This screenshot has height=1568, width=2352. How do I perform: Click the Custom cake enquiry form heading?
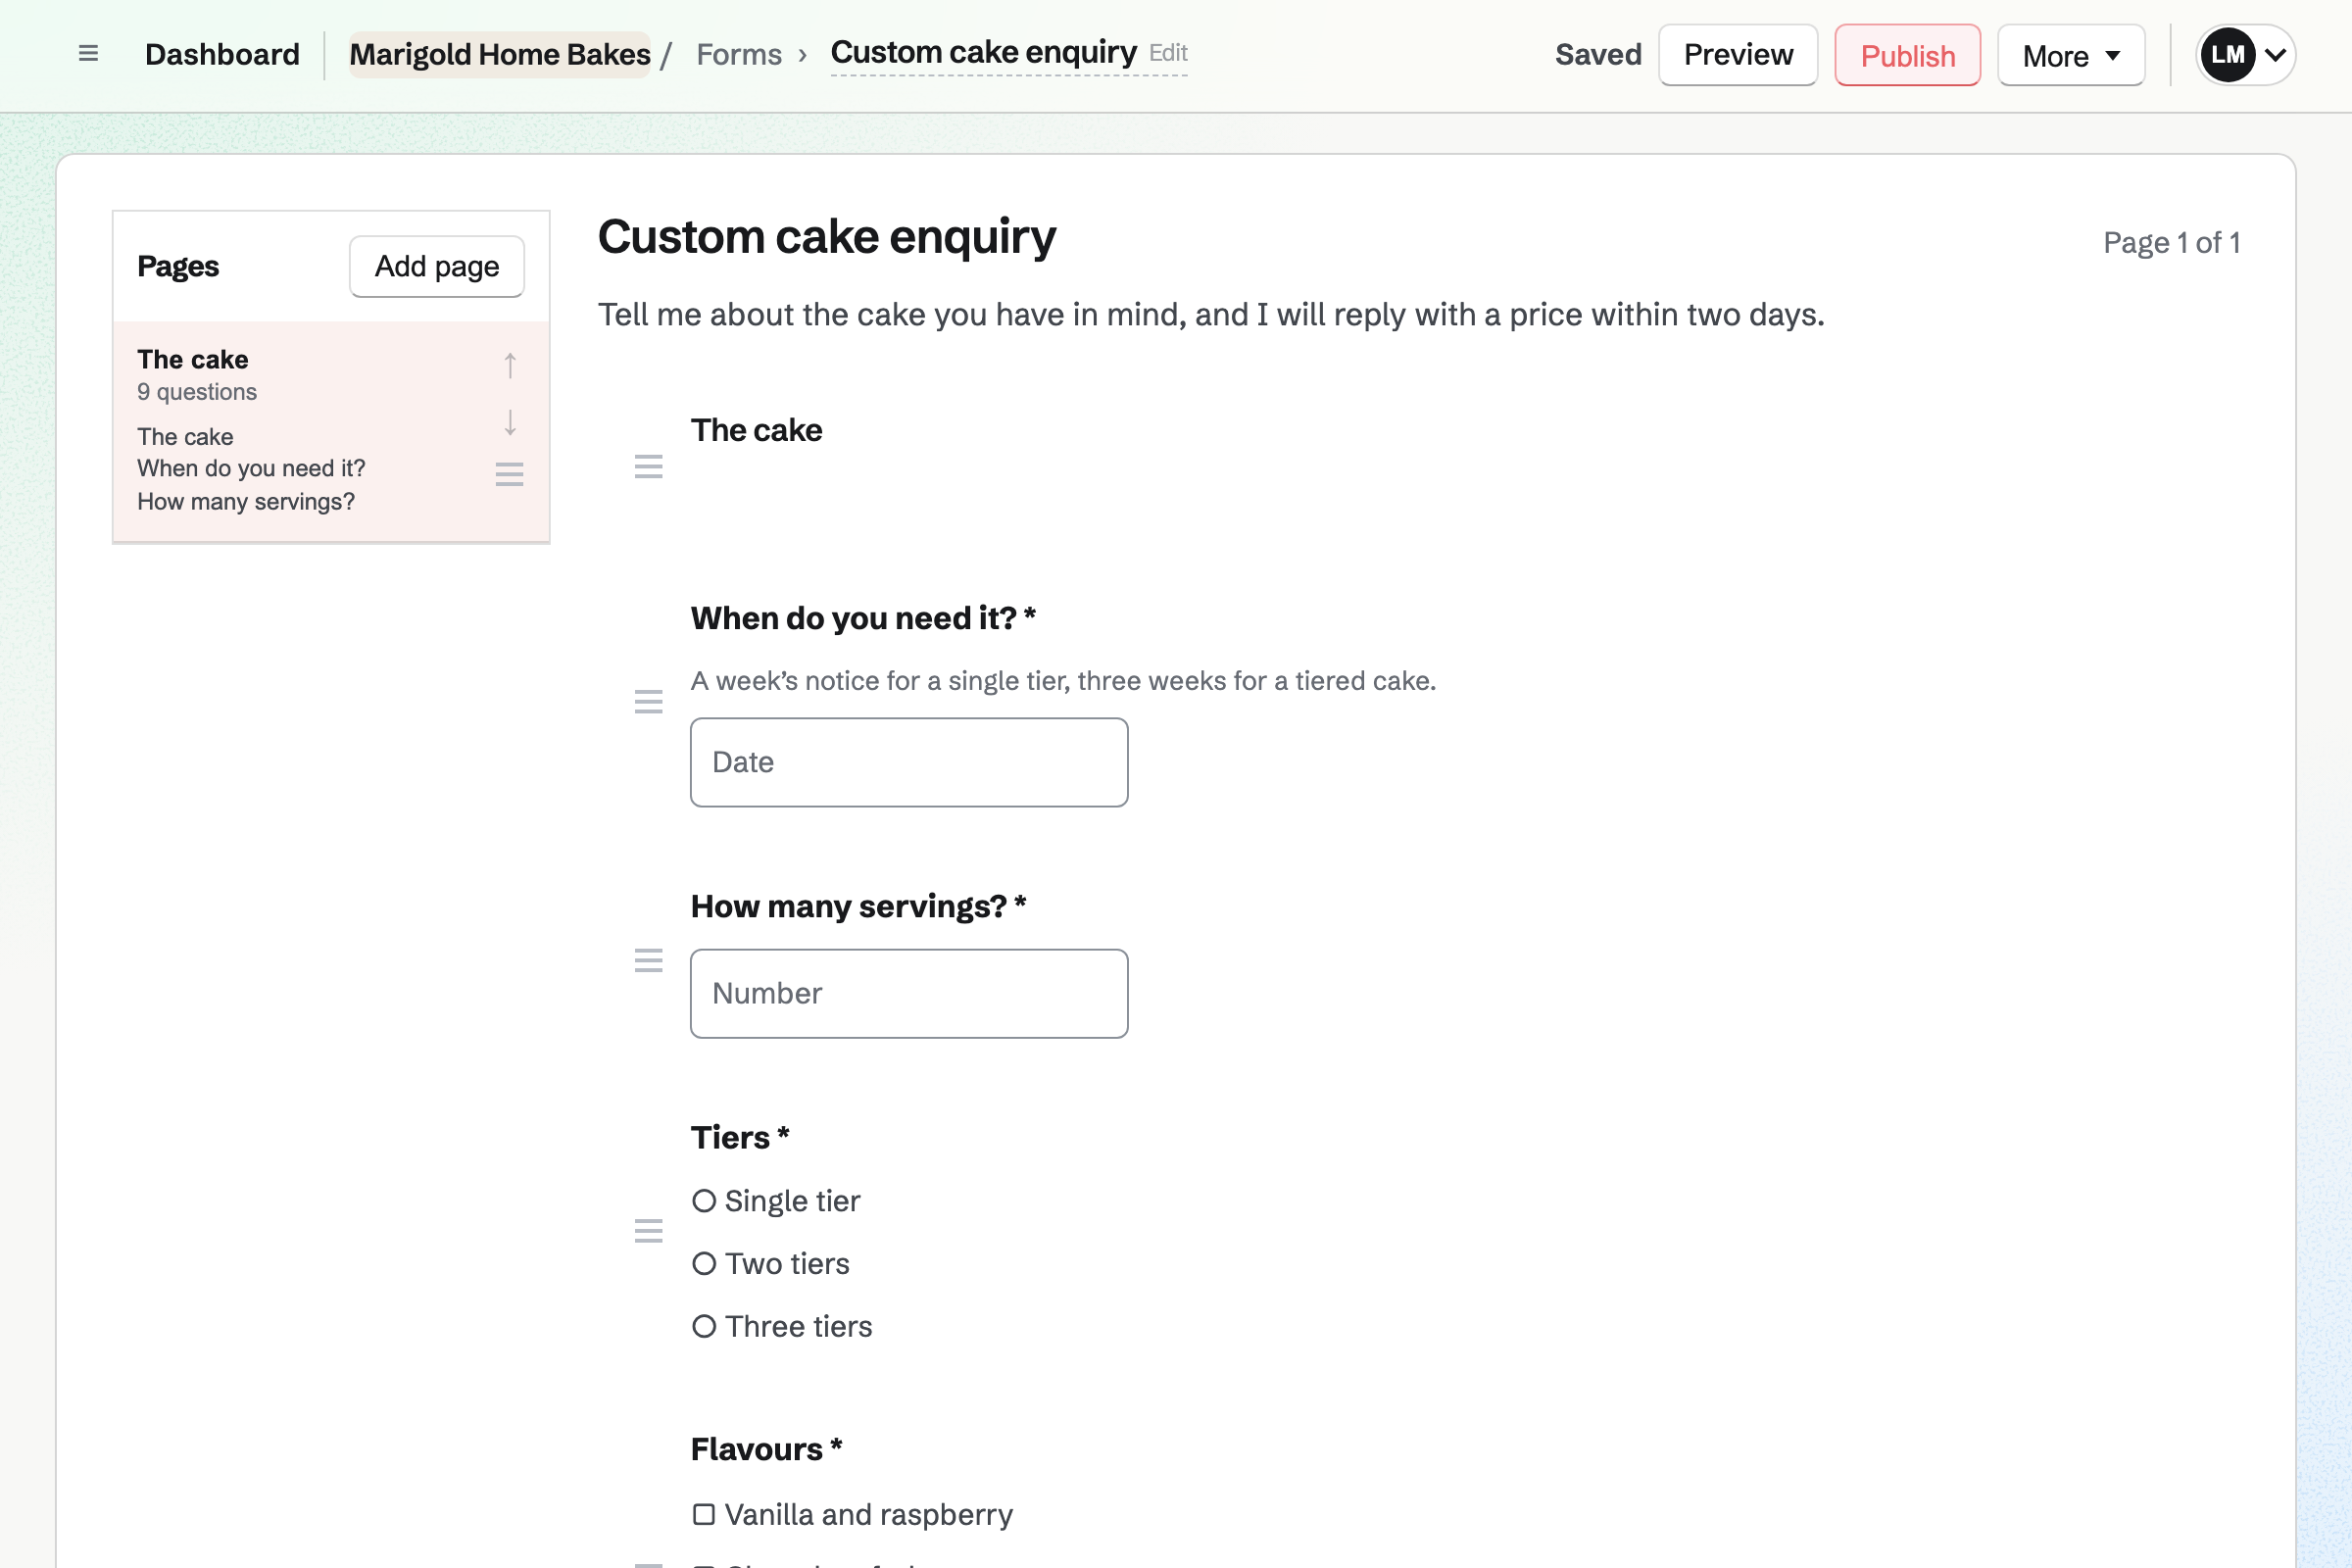(826, 238)
